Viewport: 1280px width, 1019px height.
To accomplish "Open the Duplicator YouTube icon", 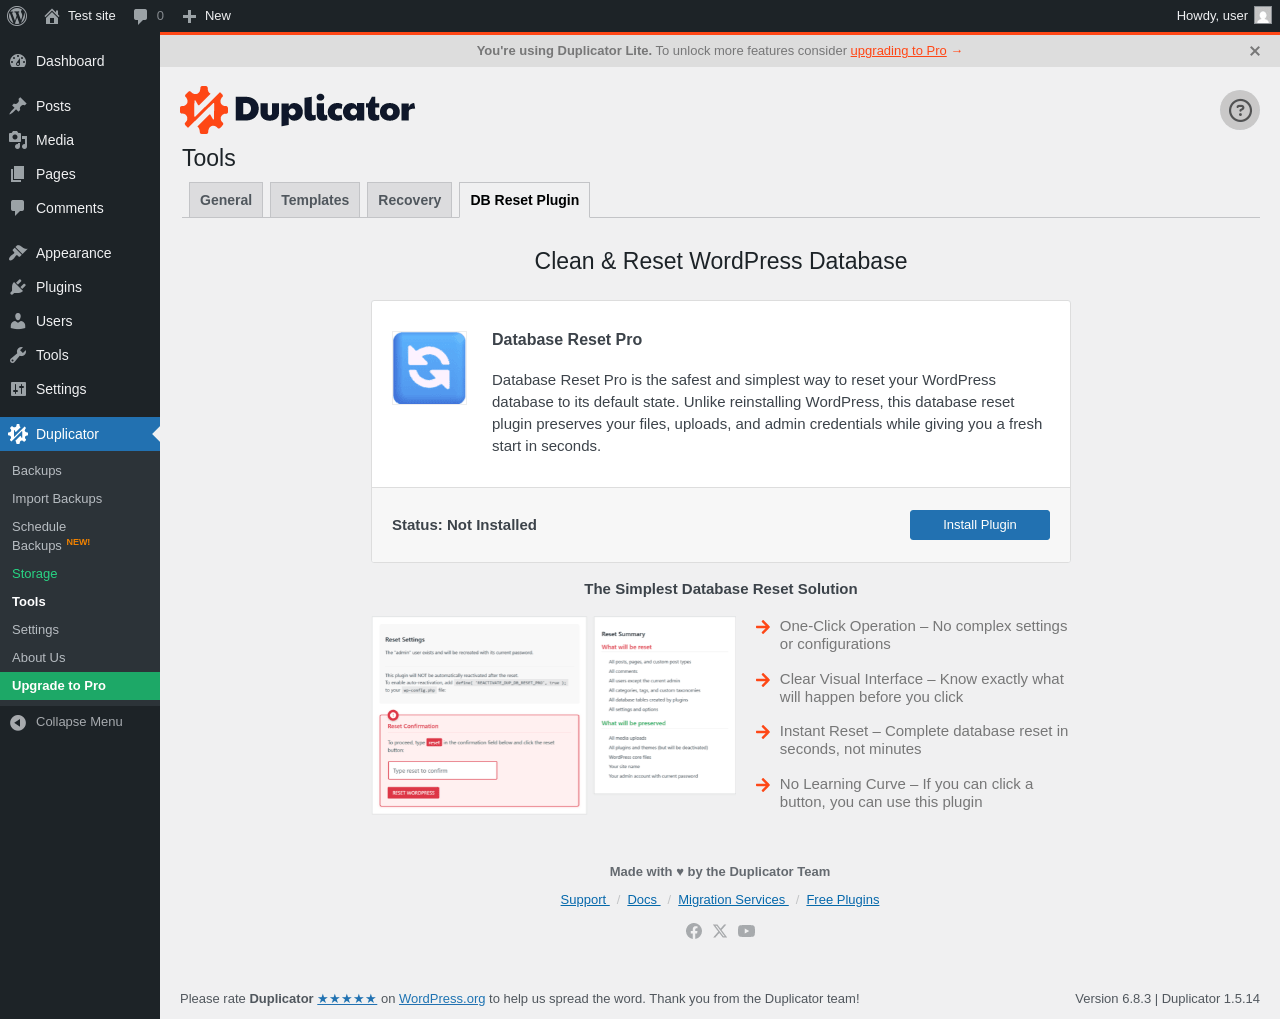I will click(746, 931).
